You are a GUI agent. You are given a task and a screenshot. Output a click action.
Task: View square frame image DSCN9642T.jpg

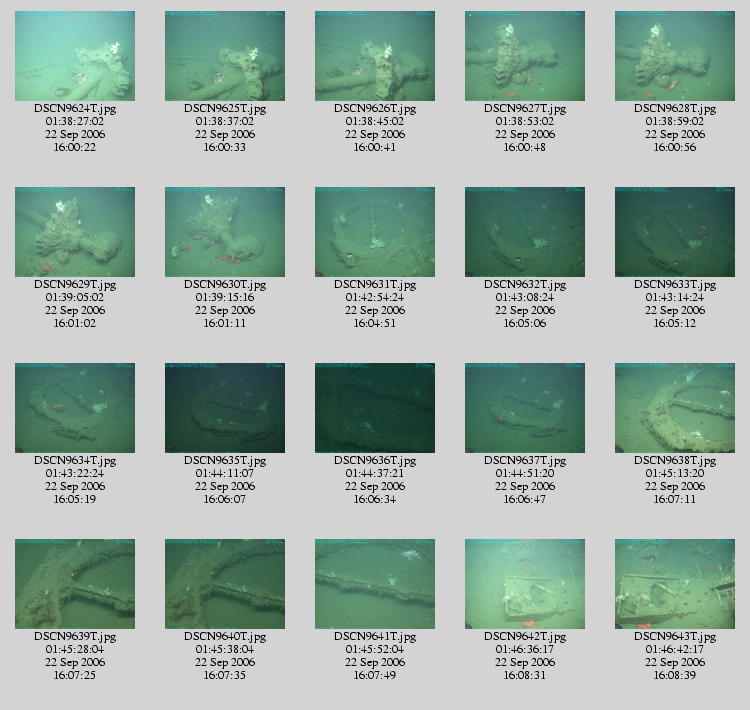(x=525, y=584)
